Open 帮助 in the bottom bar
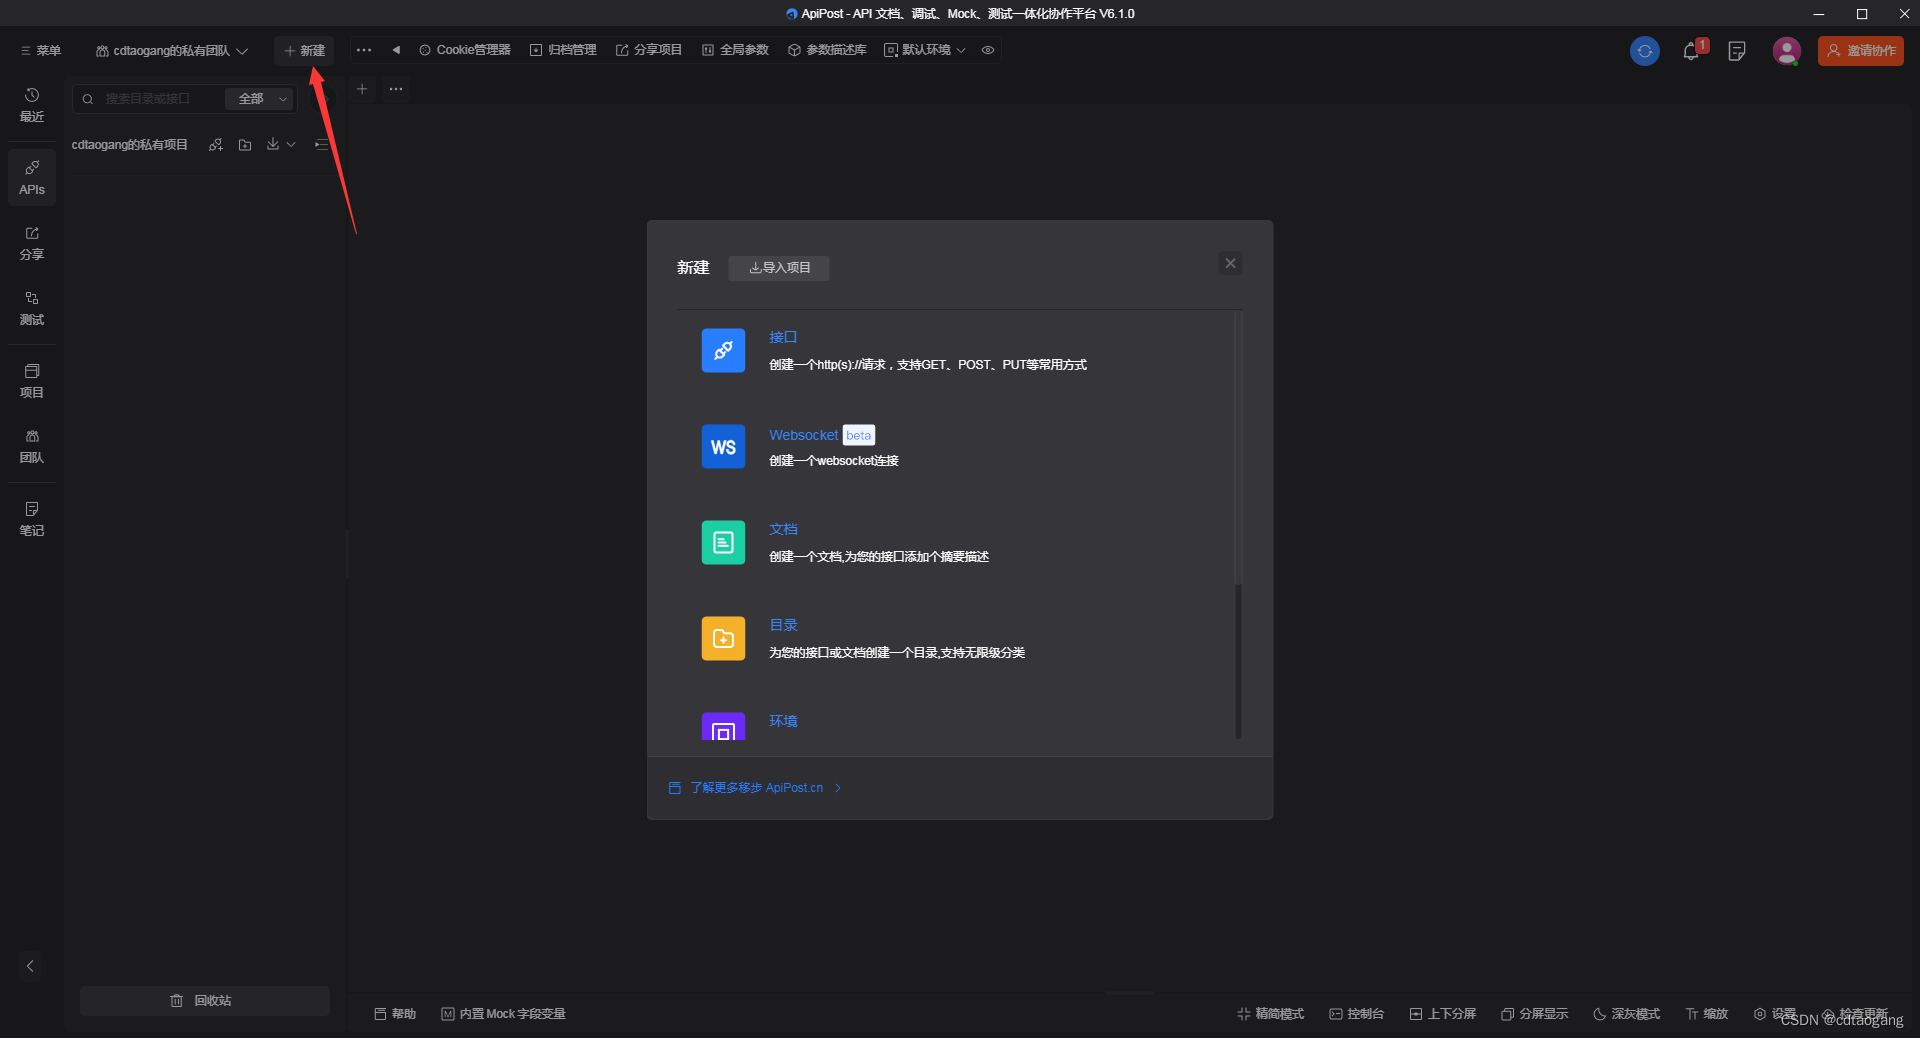 point(395,1014)
